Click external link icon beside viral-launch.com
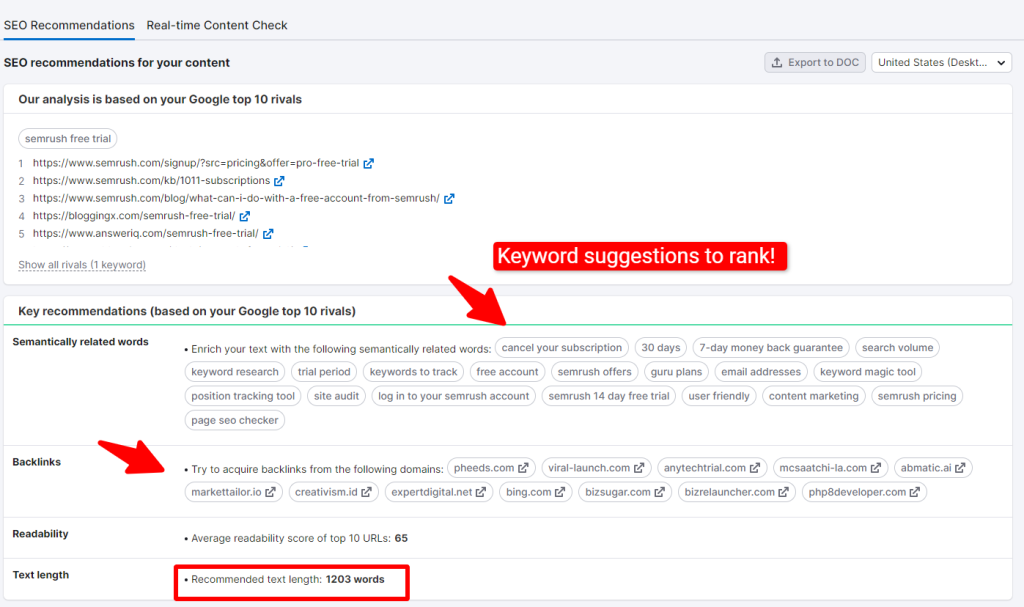 639,468
